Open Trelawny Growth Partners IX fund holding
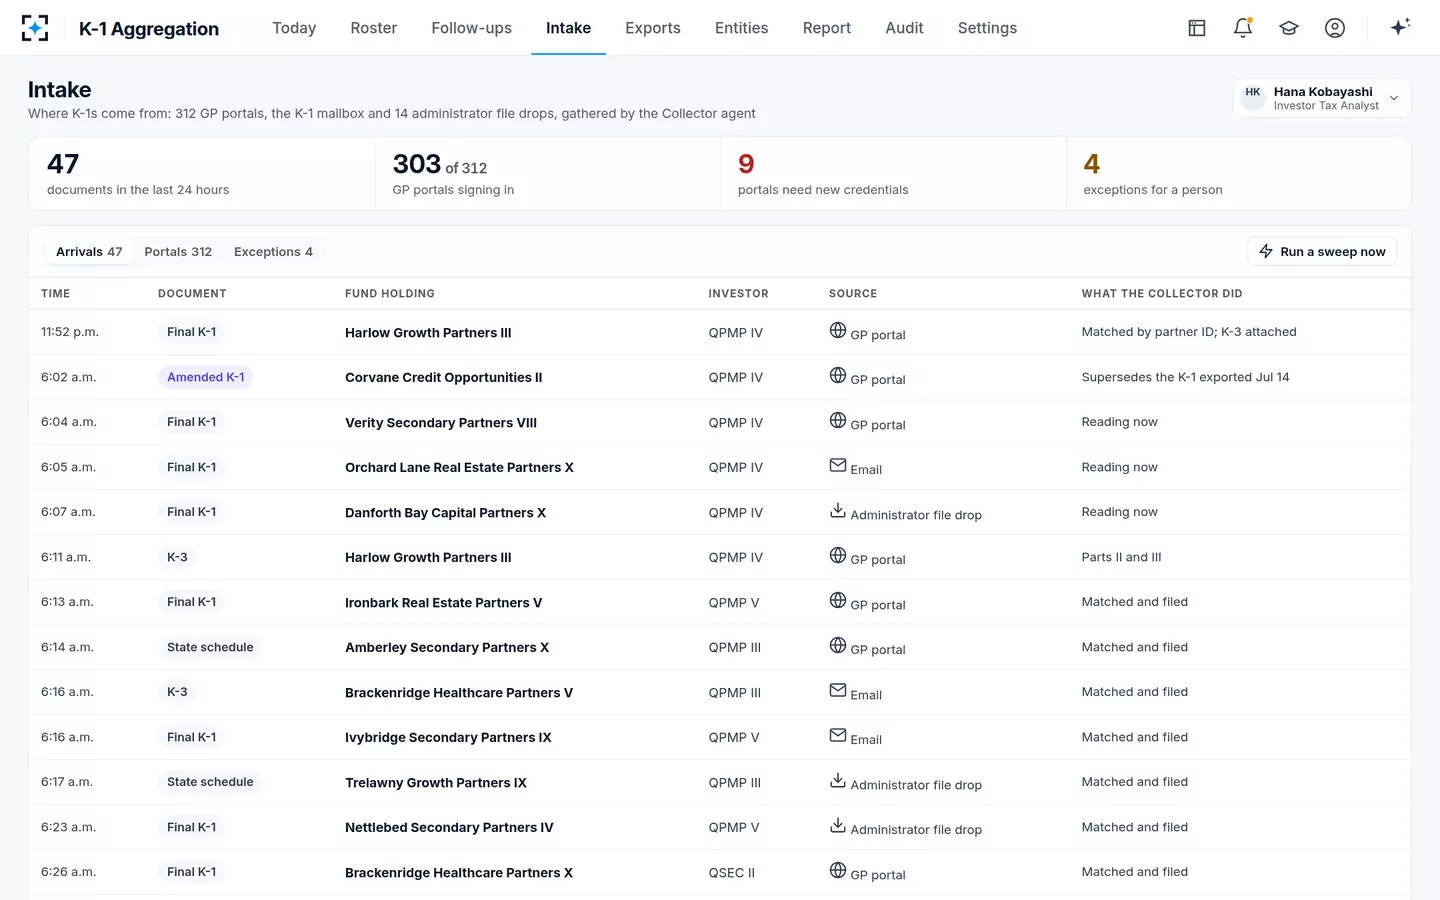Image resolution: width=1440 pixels, height=900 pixels. click(x=436, y=782)
